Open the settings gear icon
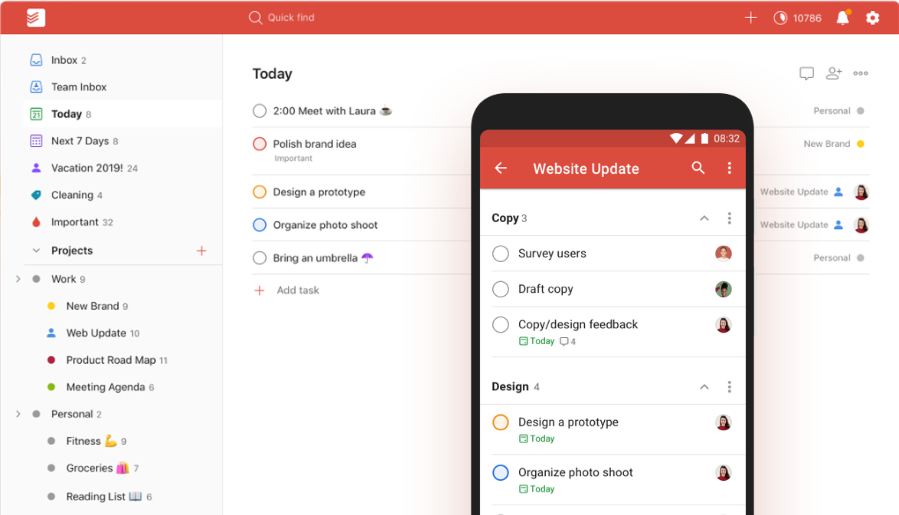The image size is (899, 515). point(872,18)
